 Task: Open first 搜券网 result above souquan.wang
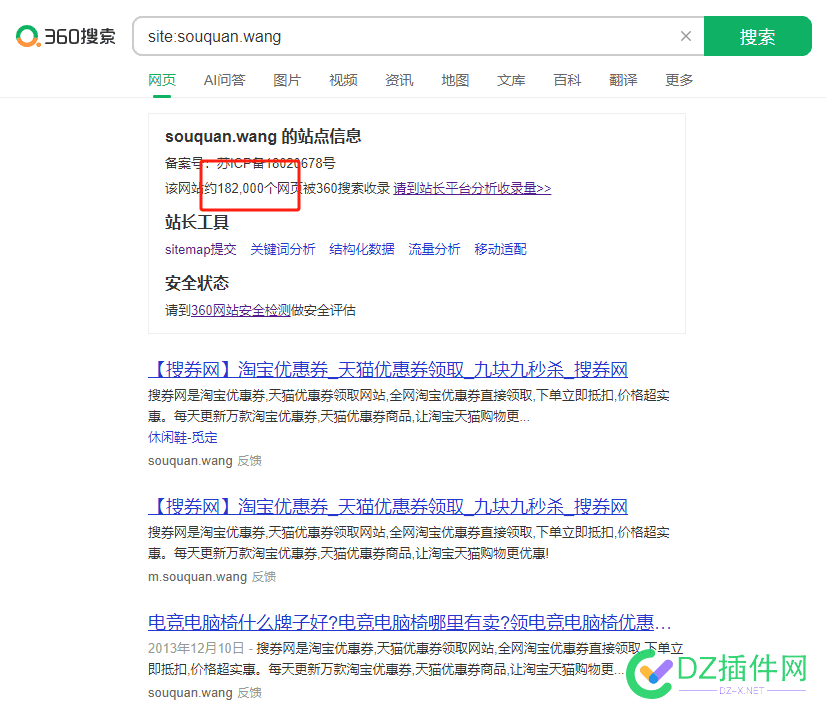pyautogui.click(x=388, y=369)
